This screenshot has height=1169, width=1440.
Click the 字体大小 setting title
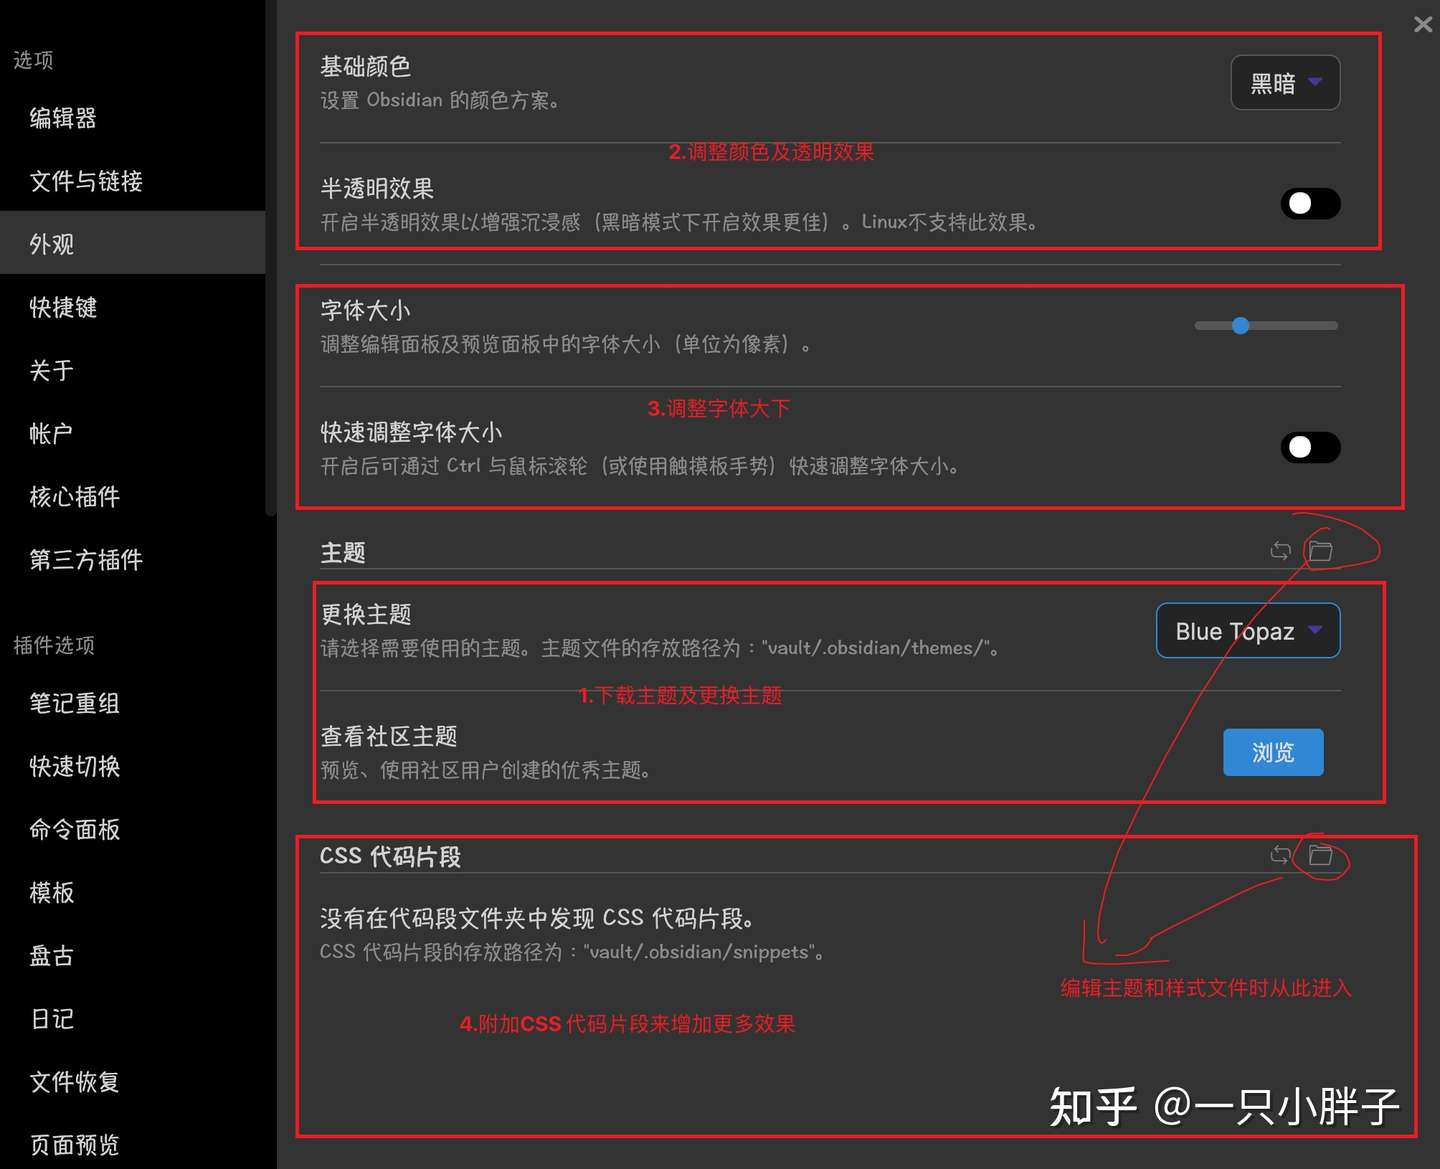coord(366,310)
